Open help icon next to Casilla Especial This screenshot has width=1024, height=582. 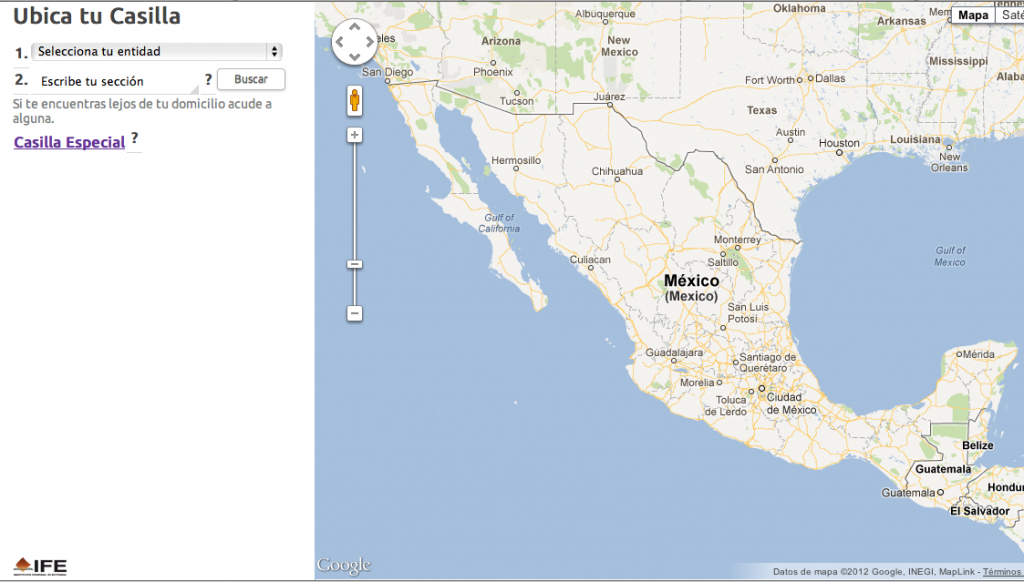(134, 138)
